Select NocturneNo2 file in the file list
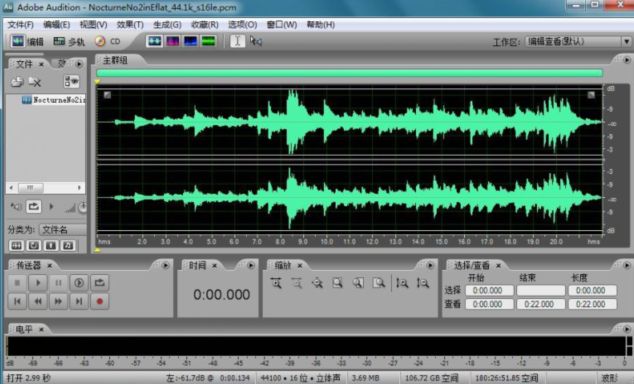Screen dimensions: 634x384 (x=54, y=99)
